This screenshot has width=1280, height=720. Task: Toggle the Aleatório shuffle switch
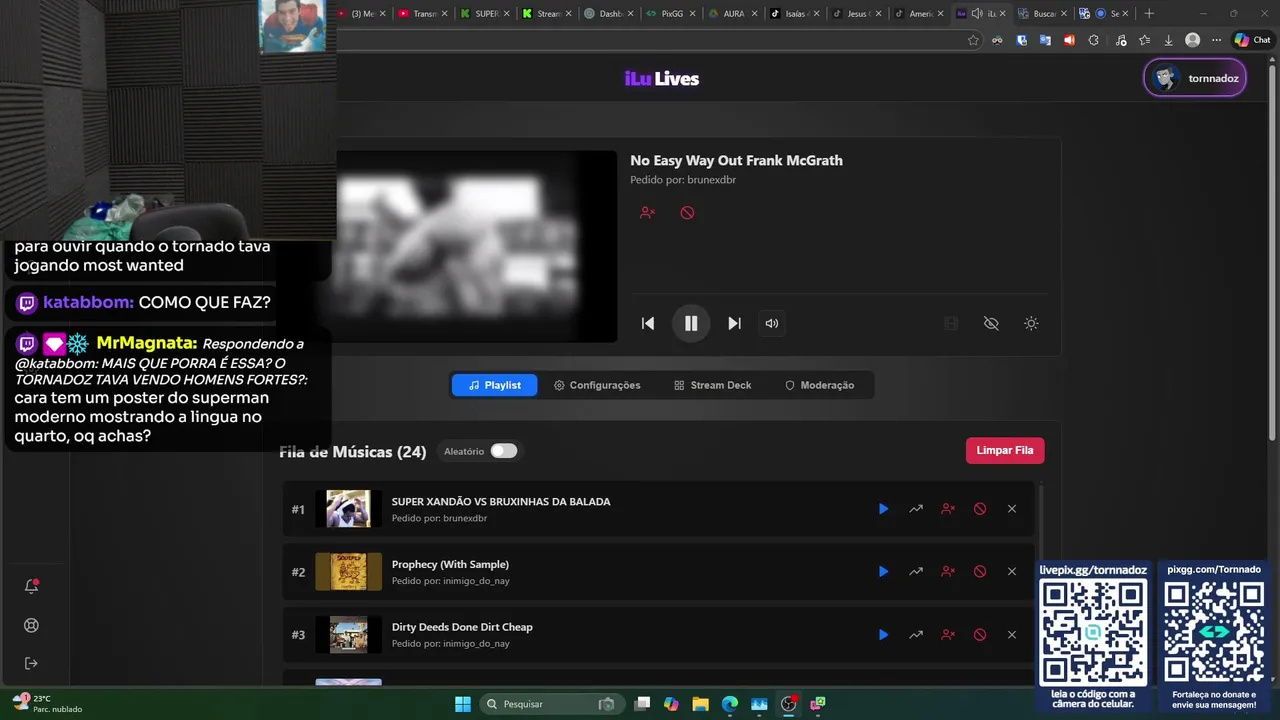[x=504, y=451]
